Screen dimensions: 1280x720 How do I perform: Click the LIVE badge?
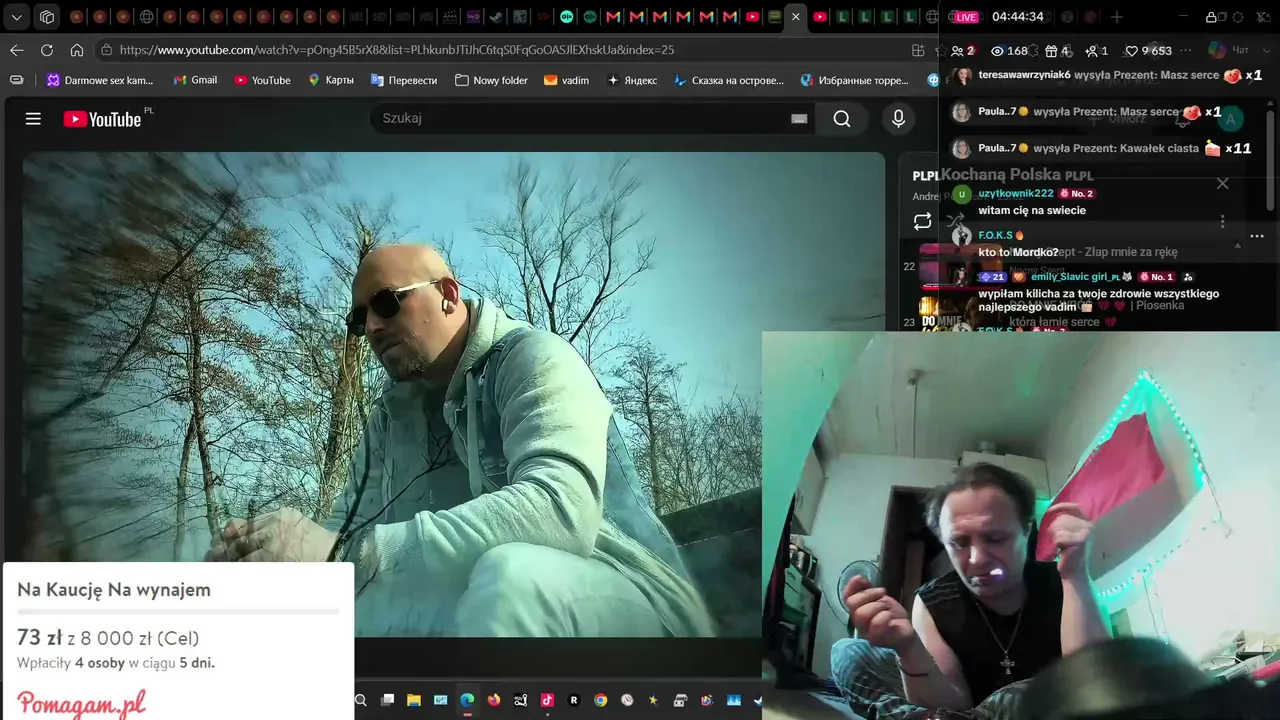(x=964, y=17)
